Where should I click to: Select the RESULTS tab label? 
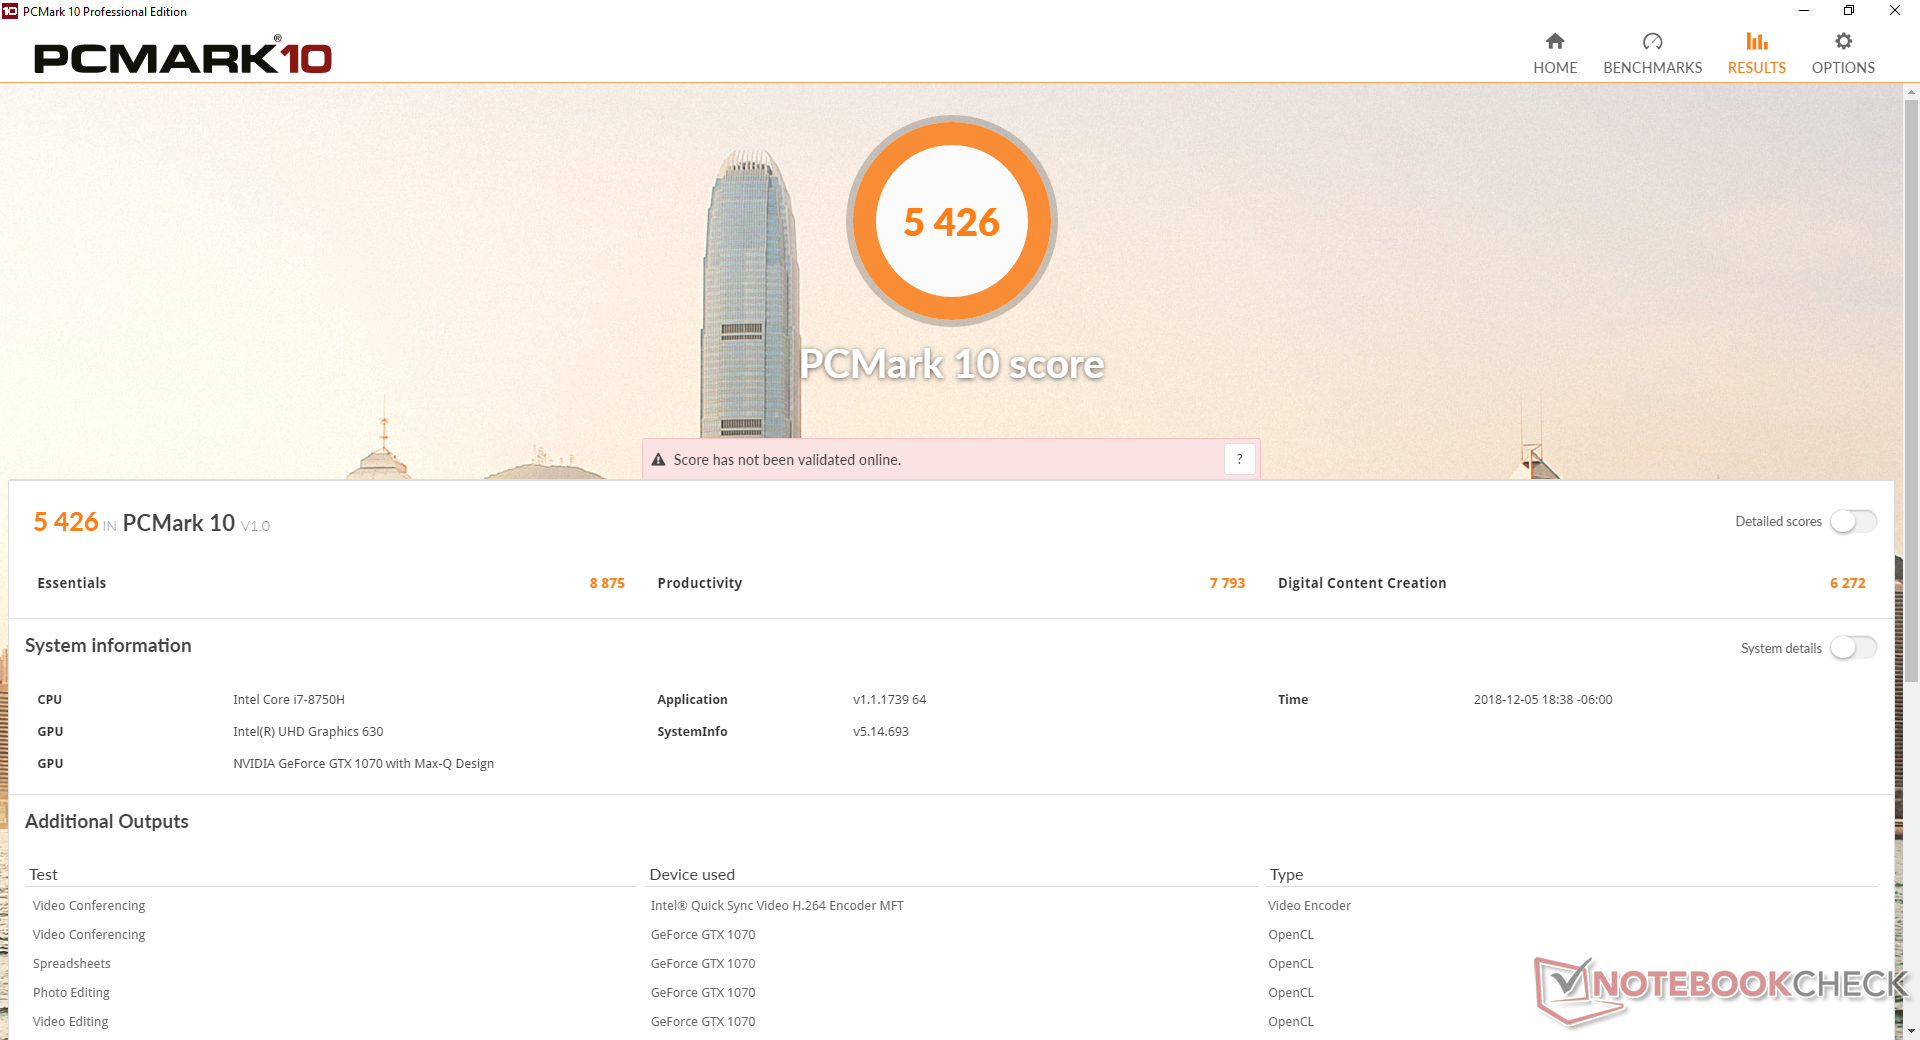point(1757,68)
